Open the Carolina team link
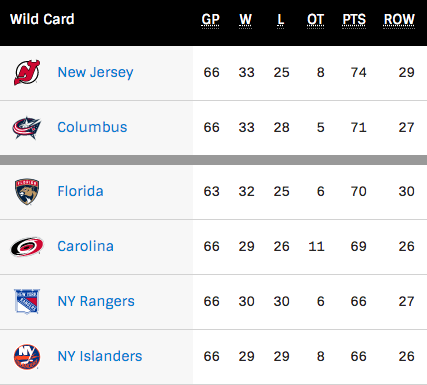 [x=86, y=246]
